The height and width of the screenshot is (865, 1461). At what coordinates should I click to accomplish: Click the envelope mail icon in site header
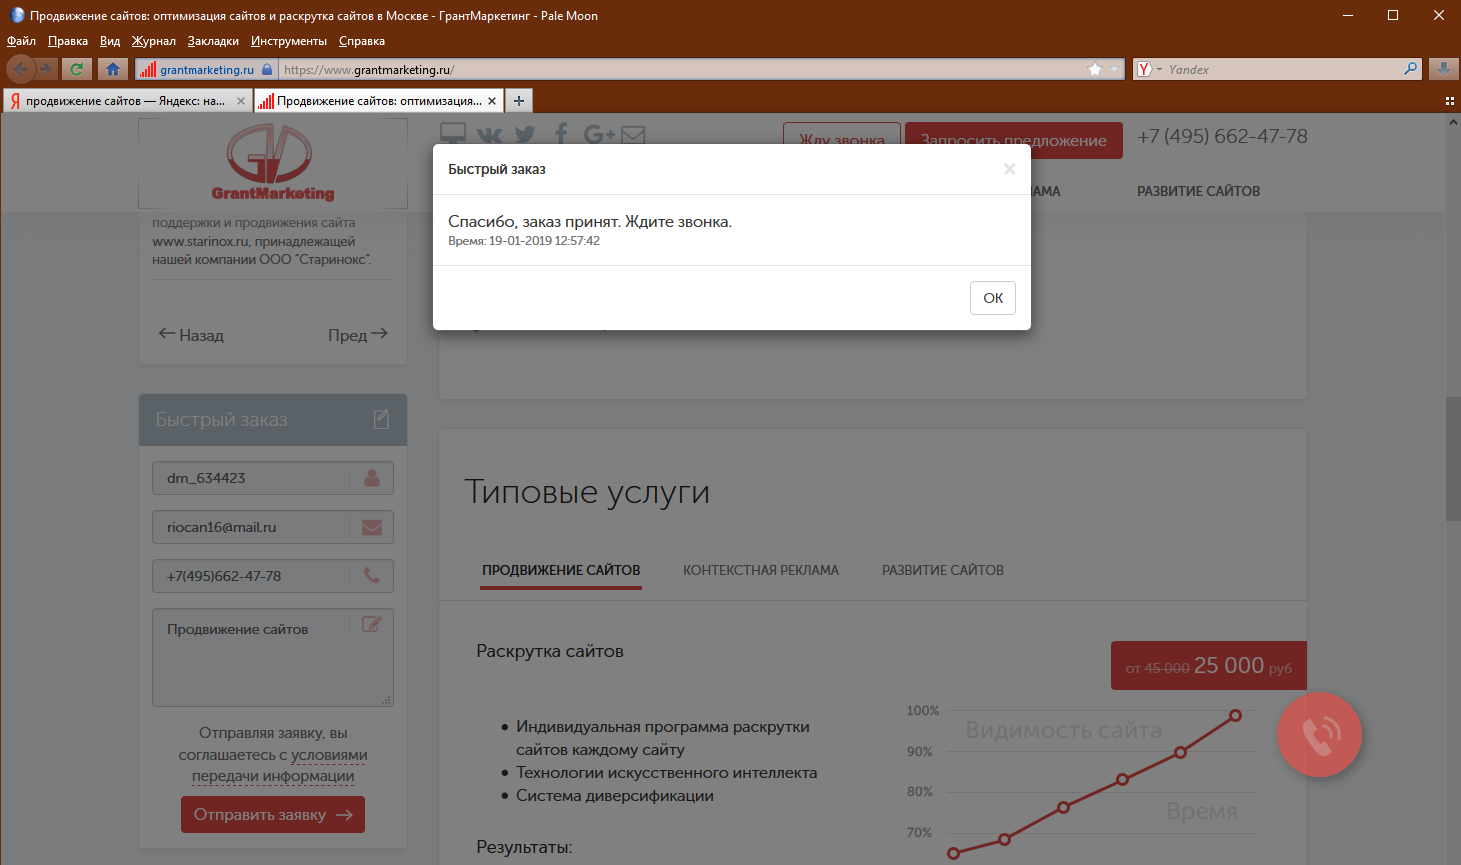(633, 134)
